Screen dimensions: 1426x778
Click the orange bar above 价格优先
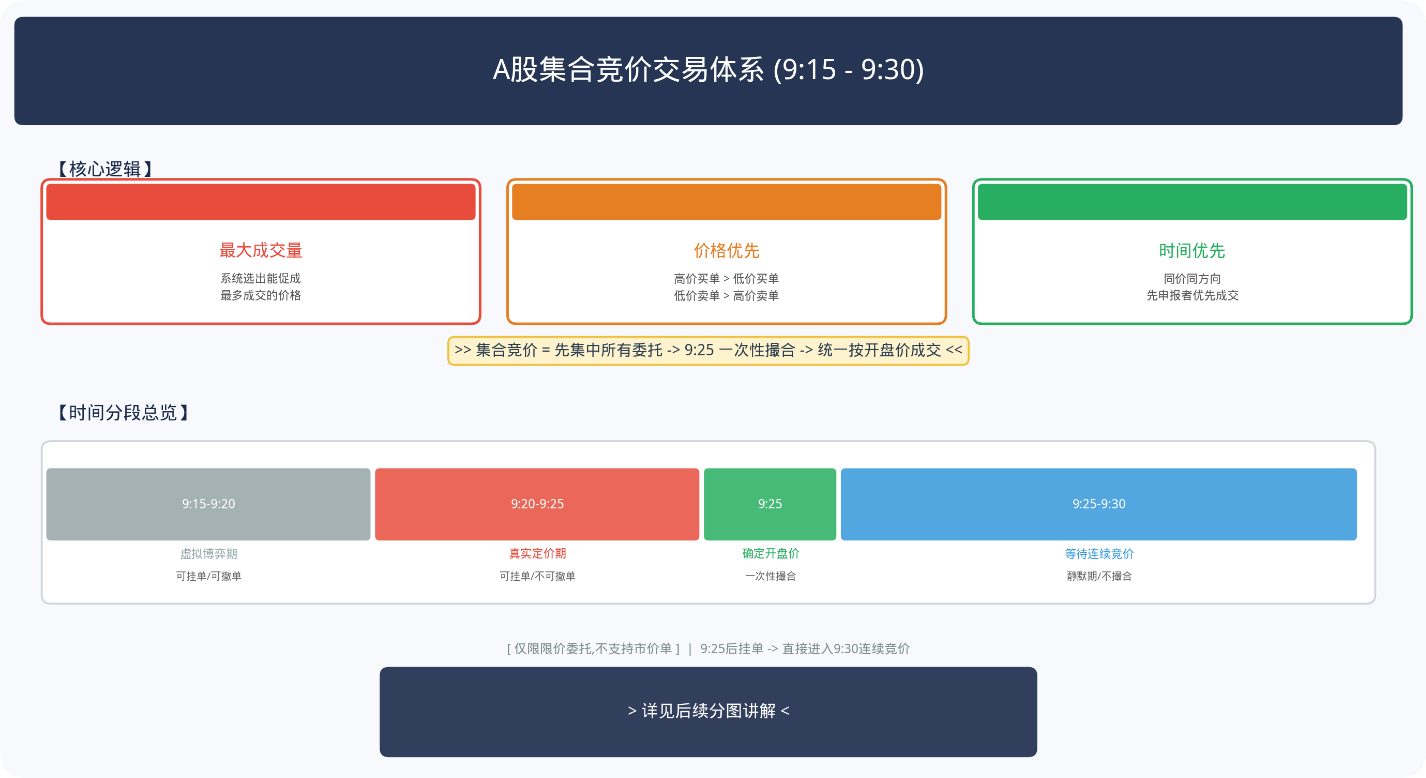(x=727, y=202)
